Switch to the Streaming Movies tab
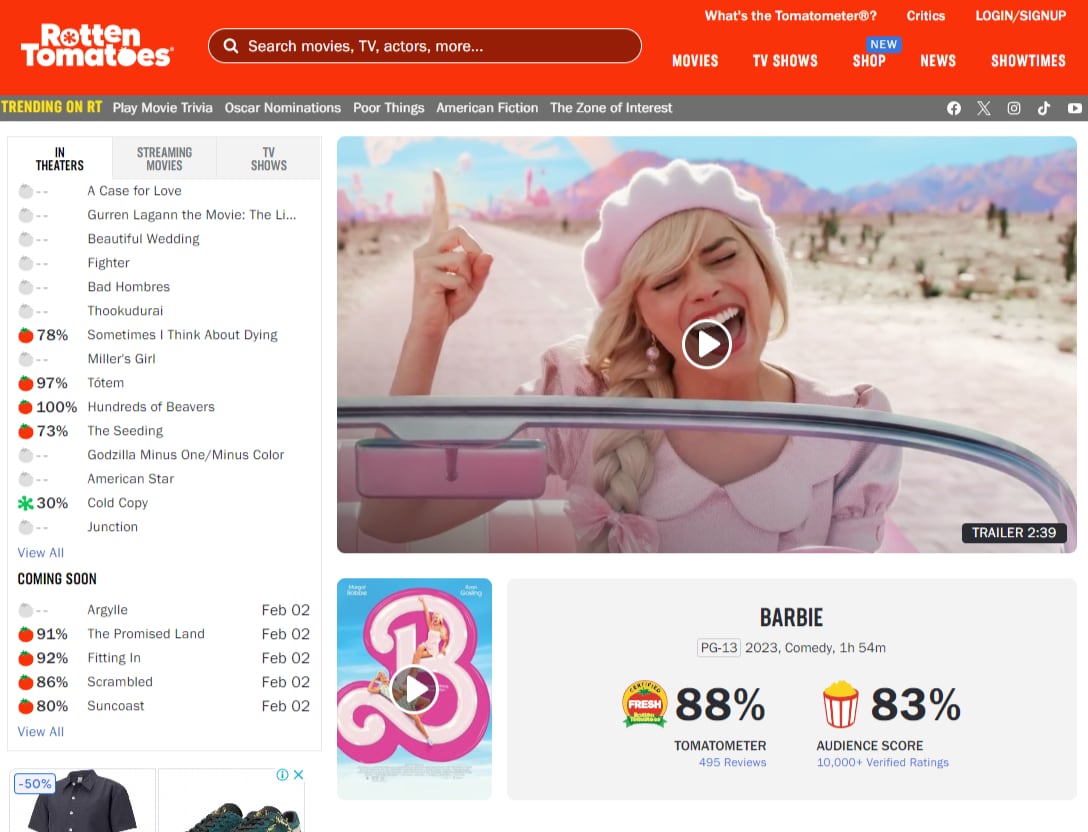 164,159
